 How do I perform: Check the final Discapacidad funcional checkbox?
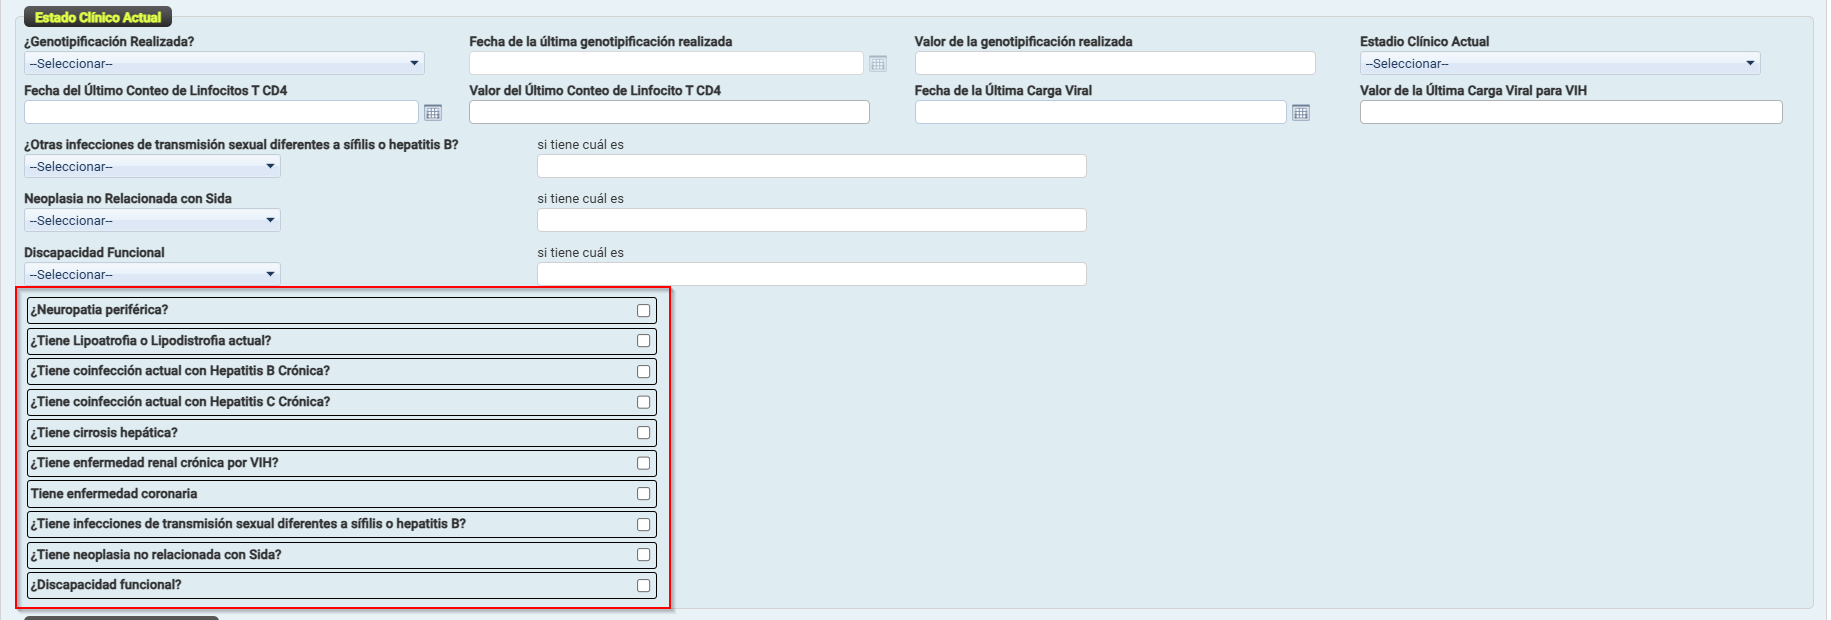click(643, 586)
